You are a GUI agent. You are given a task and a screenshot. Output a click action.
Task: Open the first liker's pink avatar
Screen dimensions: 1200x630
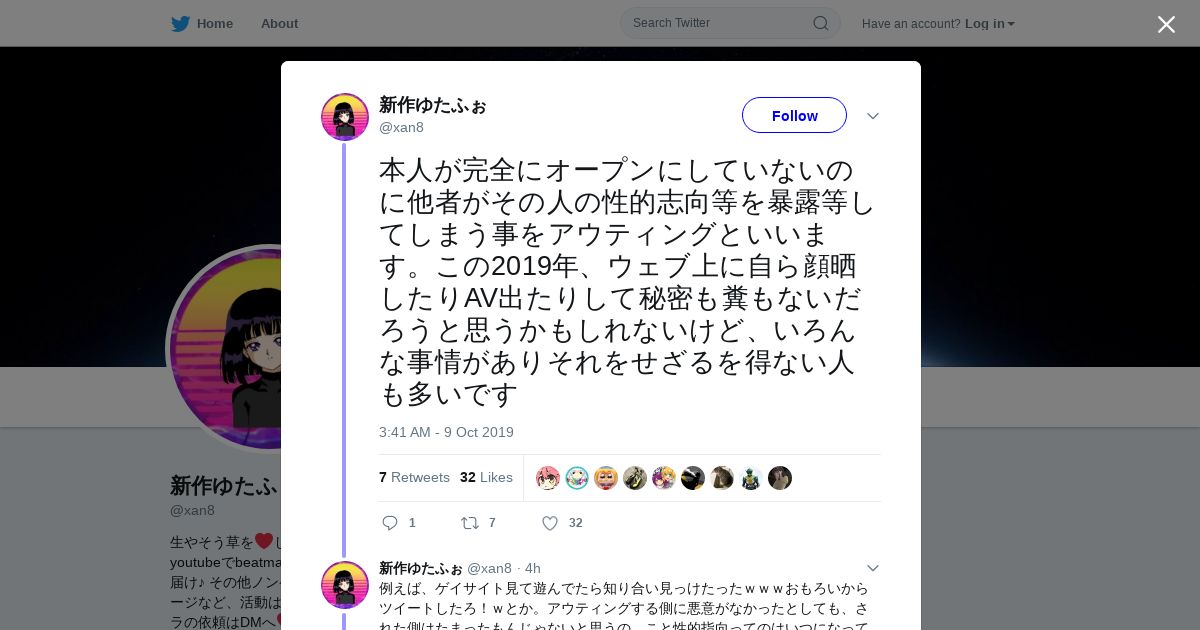point(548,478)
